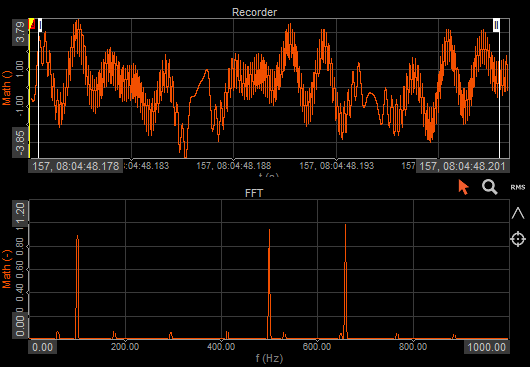The height and width of the screenshot is (367, 530).
Task: Edit FFT Y-axis minimum 0.000
Action: [x=20, y=325]
